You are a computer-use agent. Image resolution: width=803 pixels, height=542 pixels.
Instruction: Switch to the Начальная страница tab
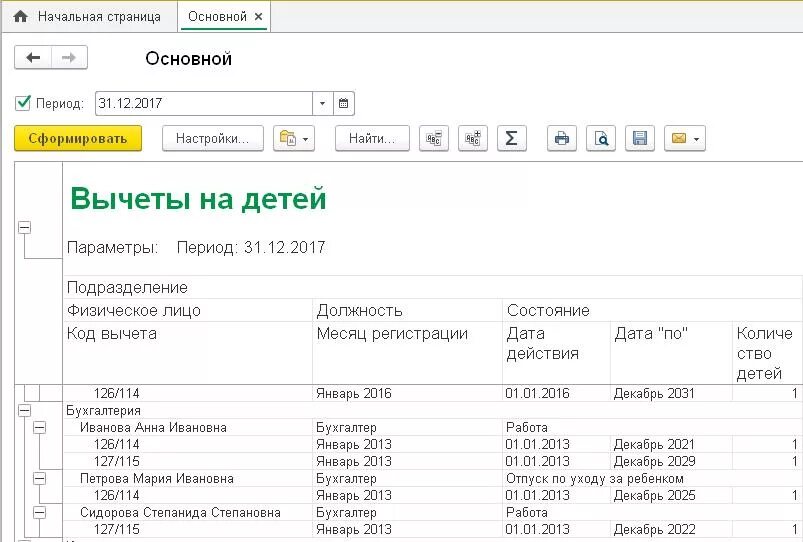click(x=89, y=16)
